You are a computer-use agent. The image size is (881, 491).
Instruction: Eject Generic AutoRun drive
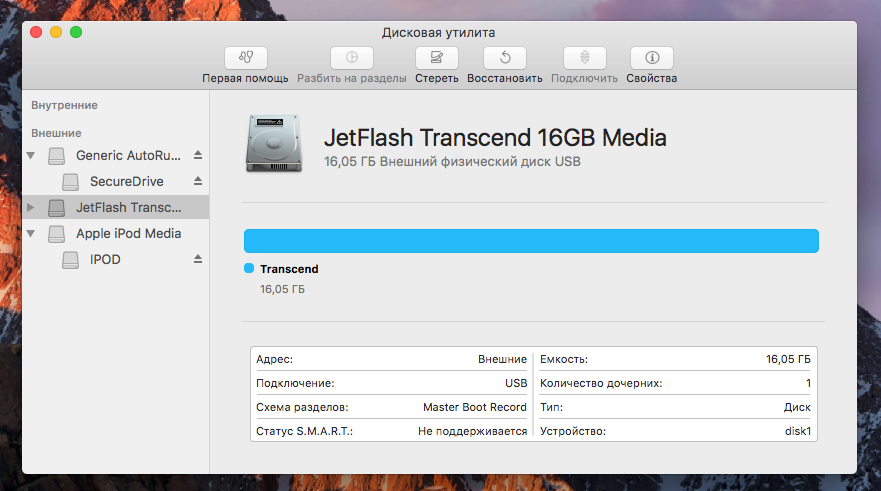[198, 155]
